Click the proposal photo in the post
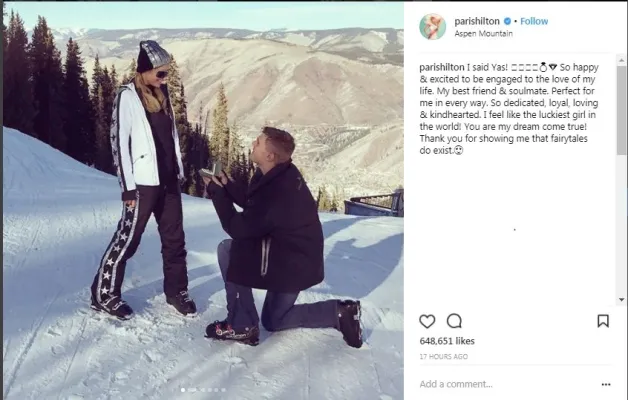628x400 pixels. [x=203, y=200]
